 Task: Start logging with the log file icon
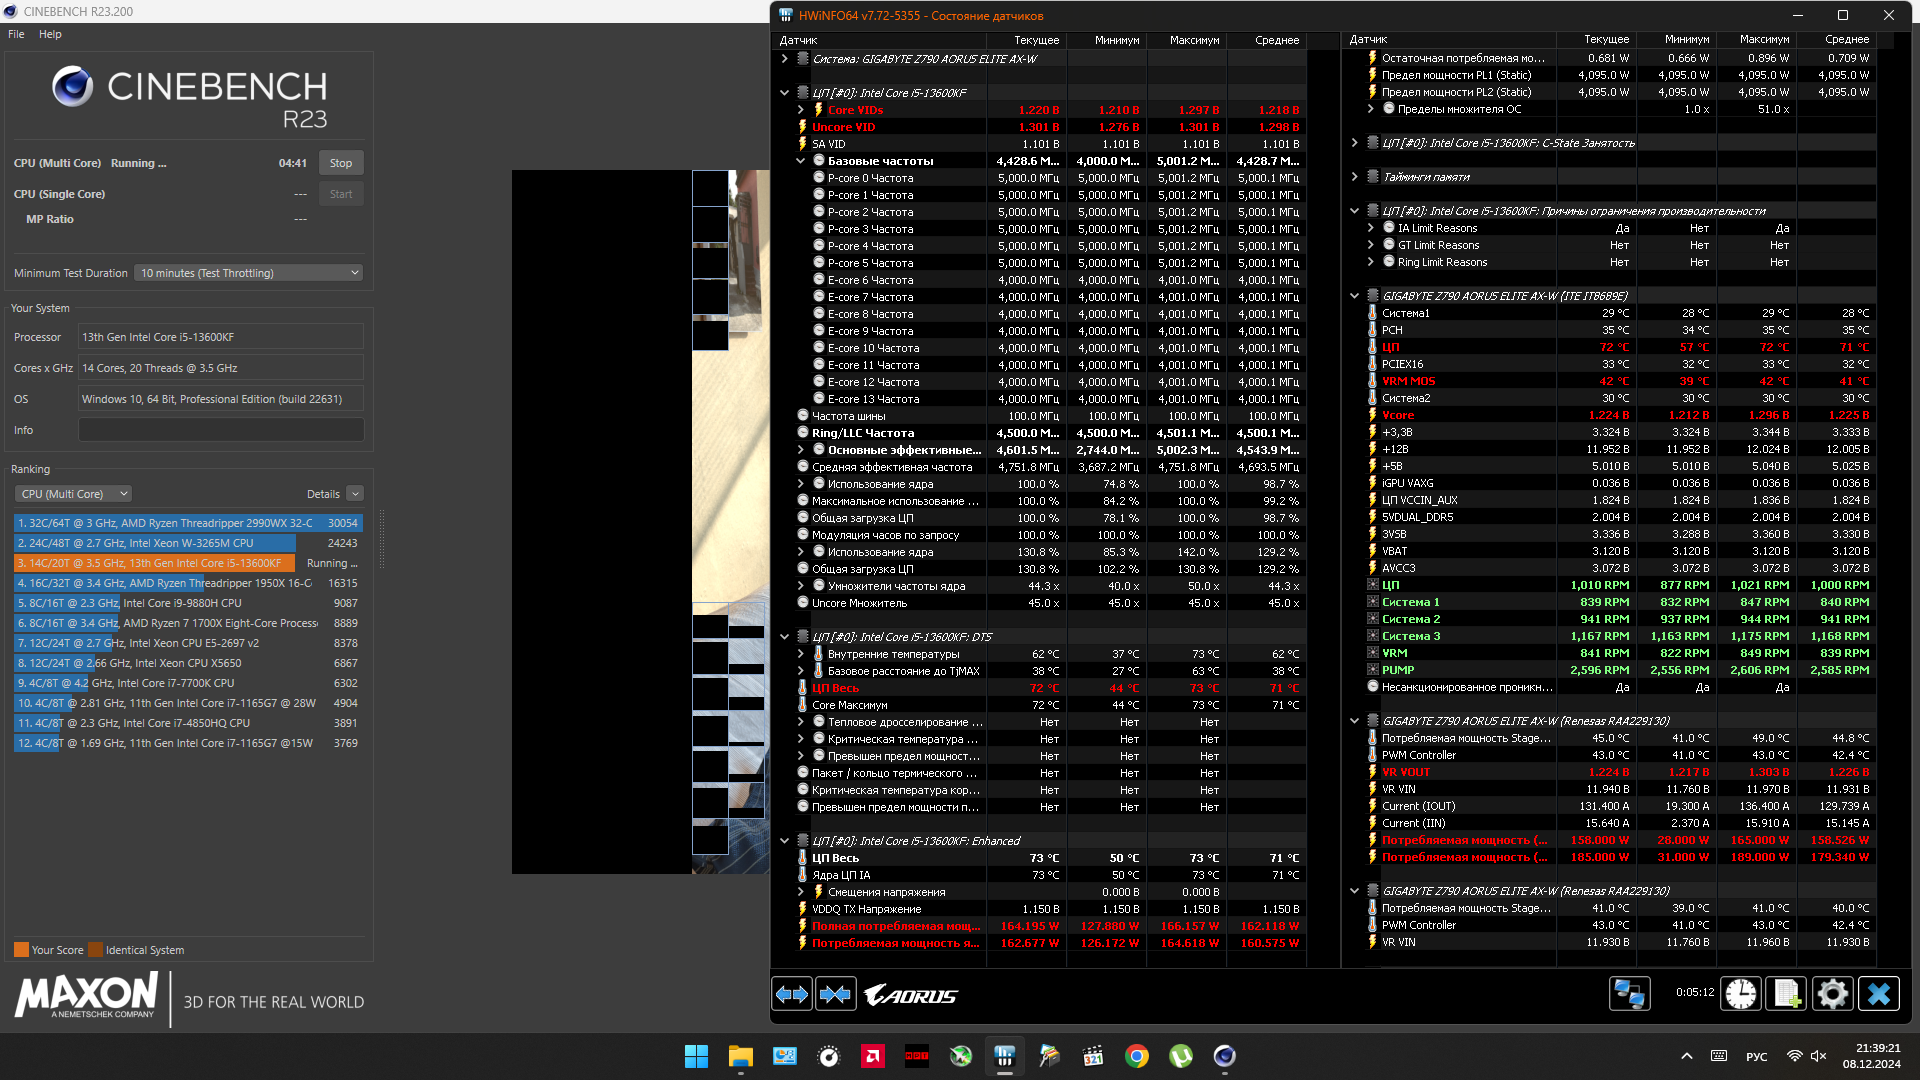[x=1787, y=994]
